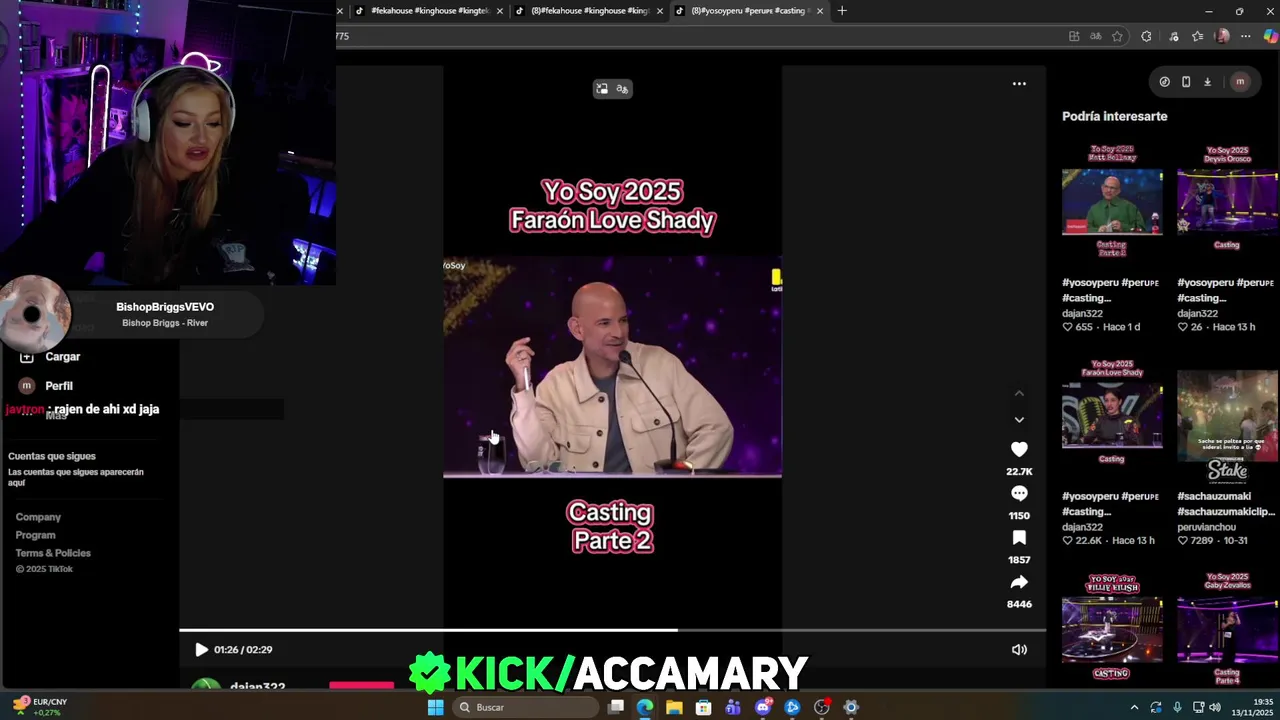Image resolution: width=1280 pixels, height=720 pixels.
Task: Open Discord from taskbar
Action: coord(763,707)
